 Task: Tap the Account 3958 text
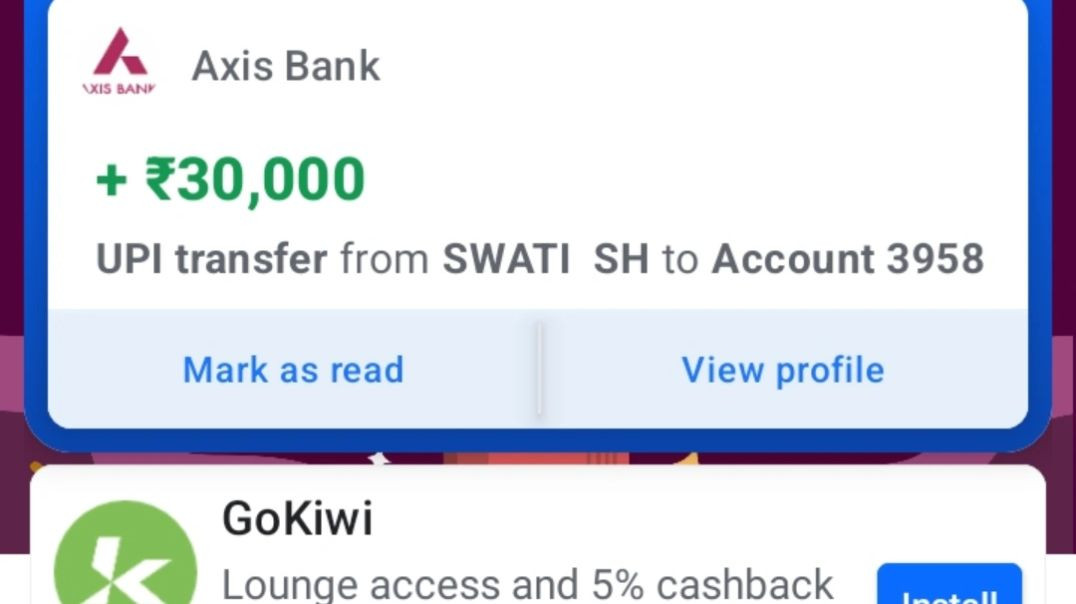[847, 260]
